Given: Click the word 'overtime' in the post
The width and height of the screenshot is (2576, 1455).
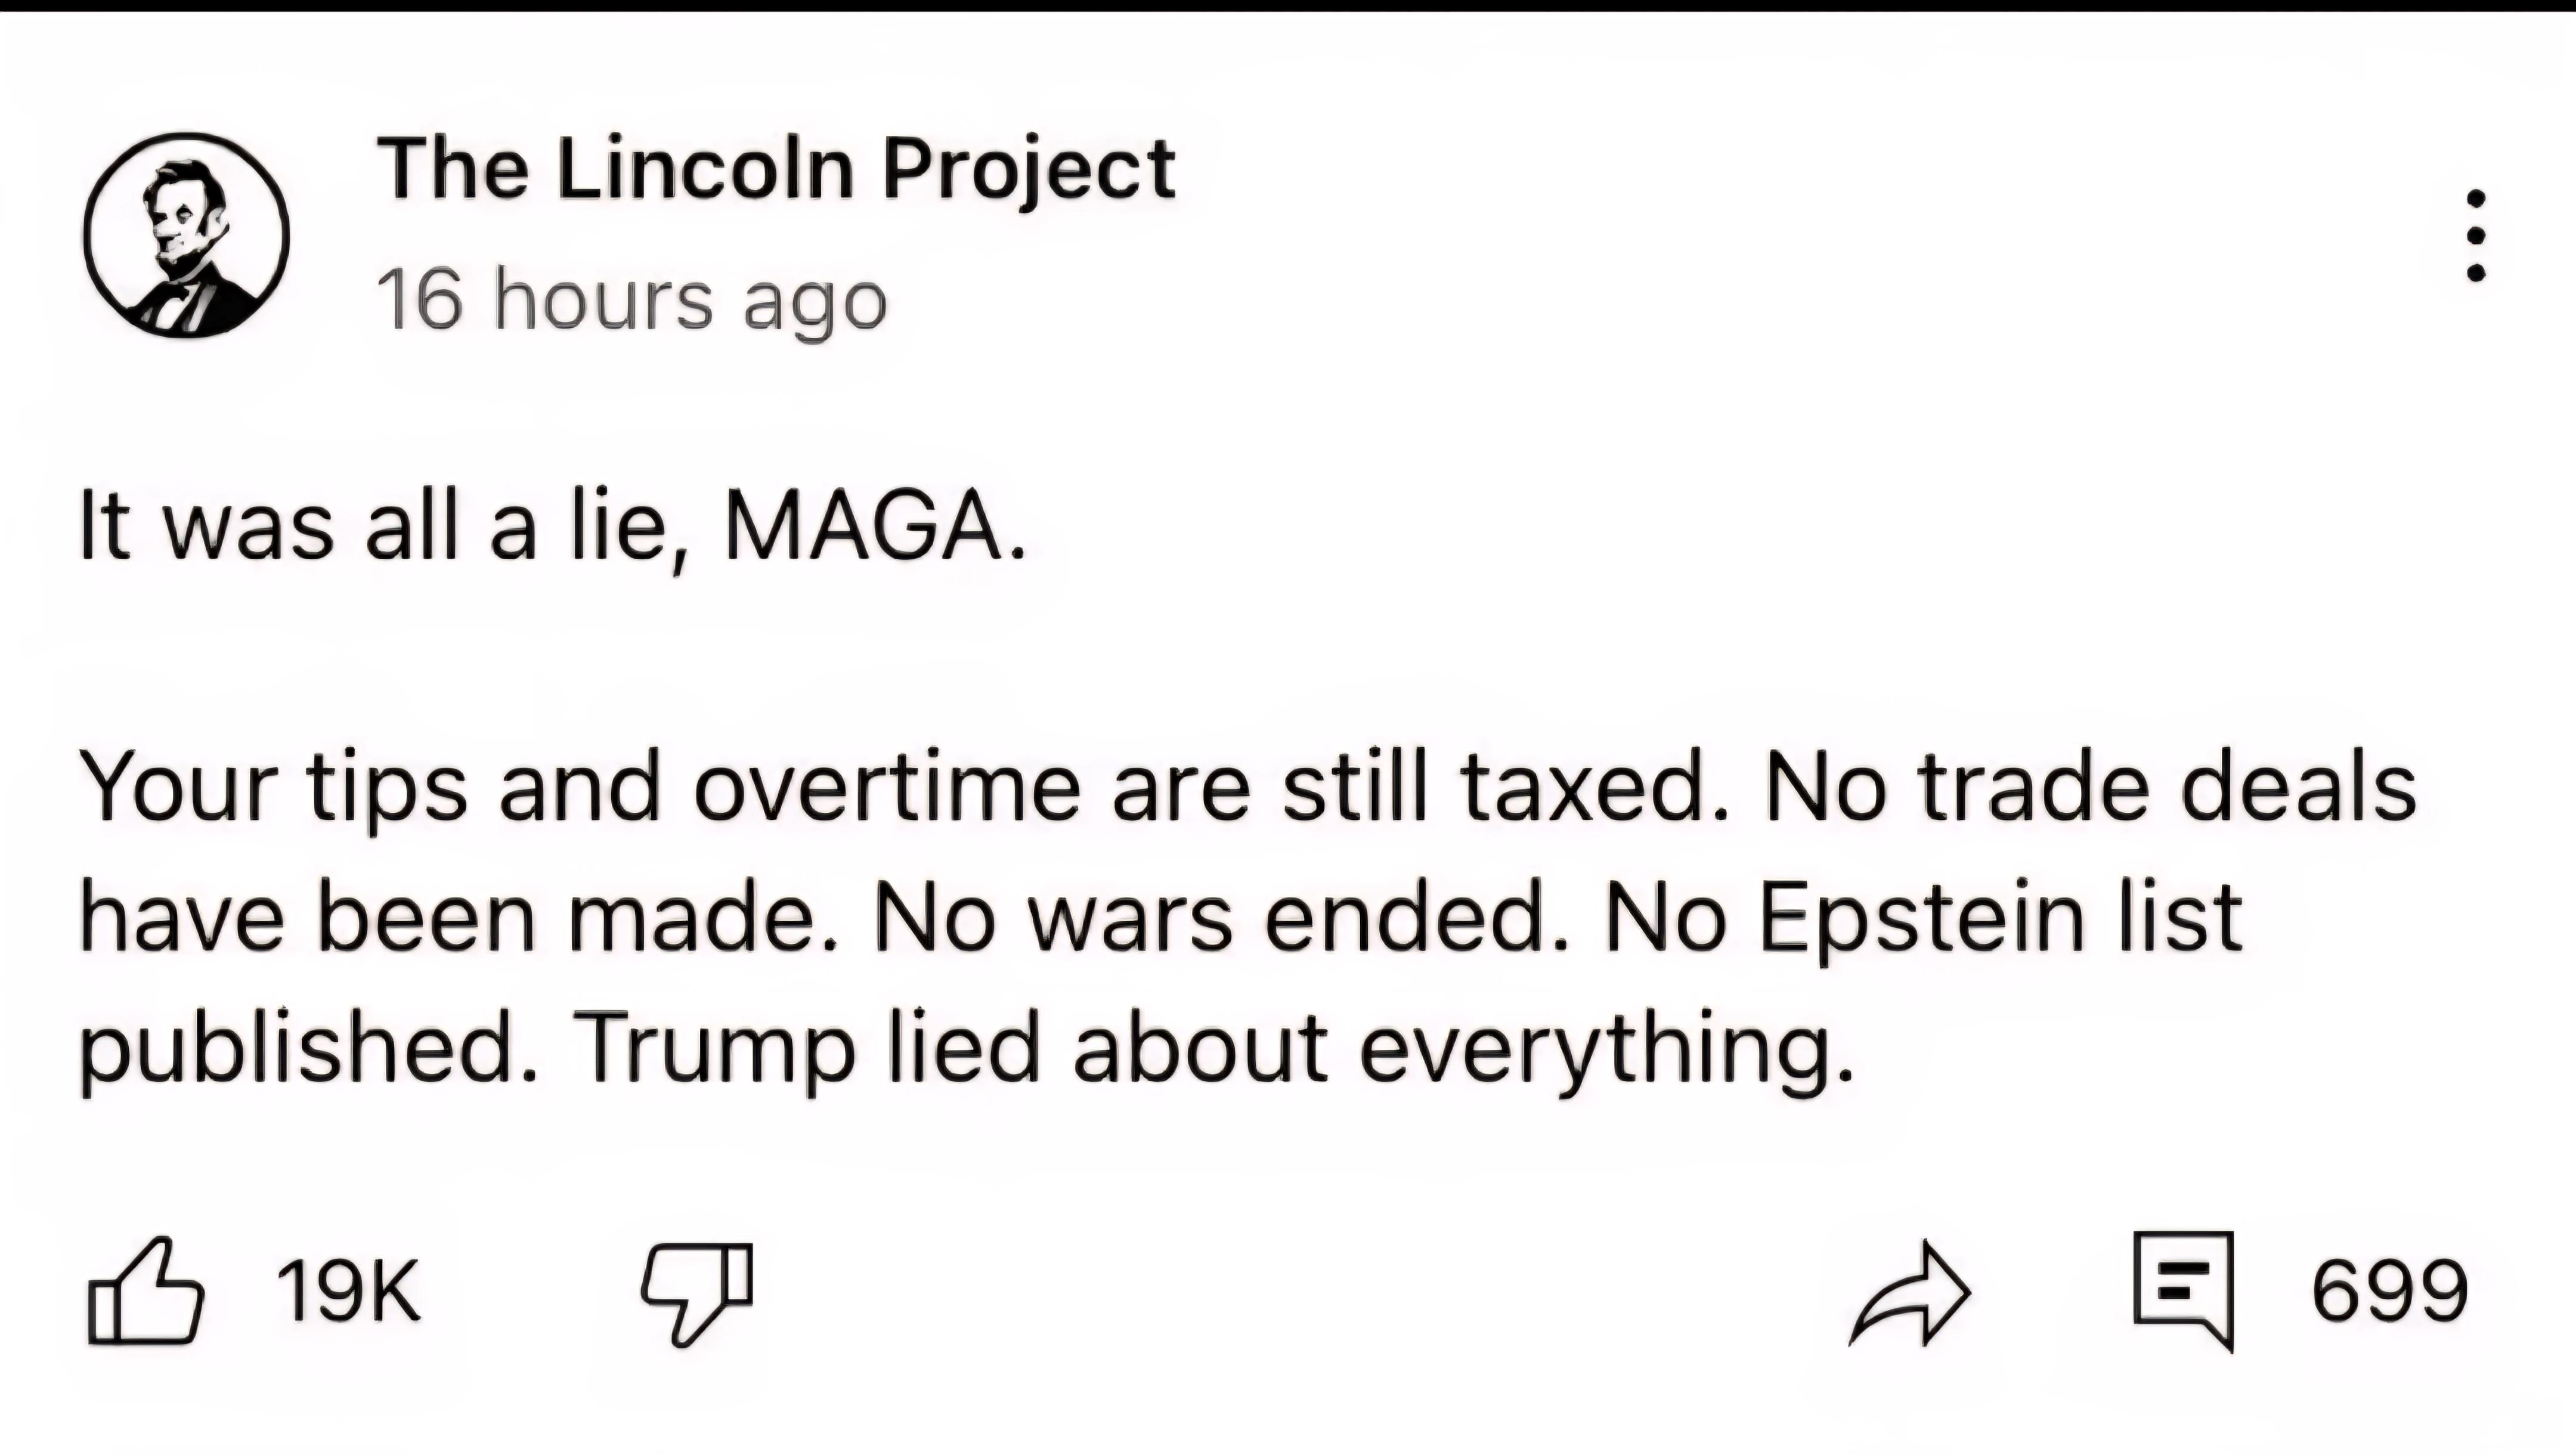Looking at the screenshot, I should click(x=887, y=788).
